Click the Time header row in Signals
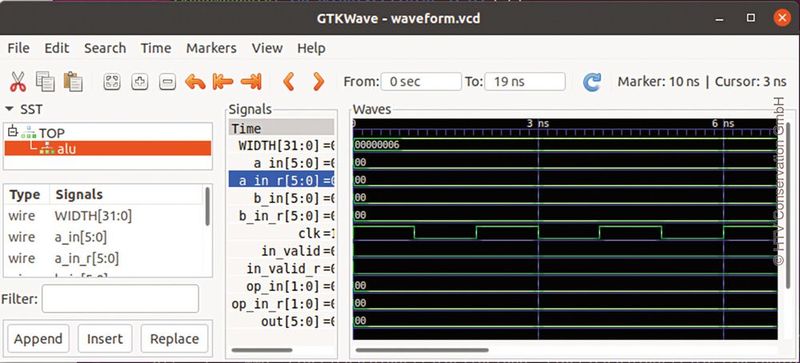The width and height of the screenshot is (800, 363). coord(282,128)
